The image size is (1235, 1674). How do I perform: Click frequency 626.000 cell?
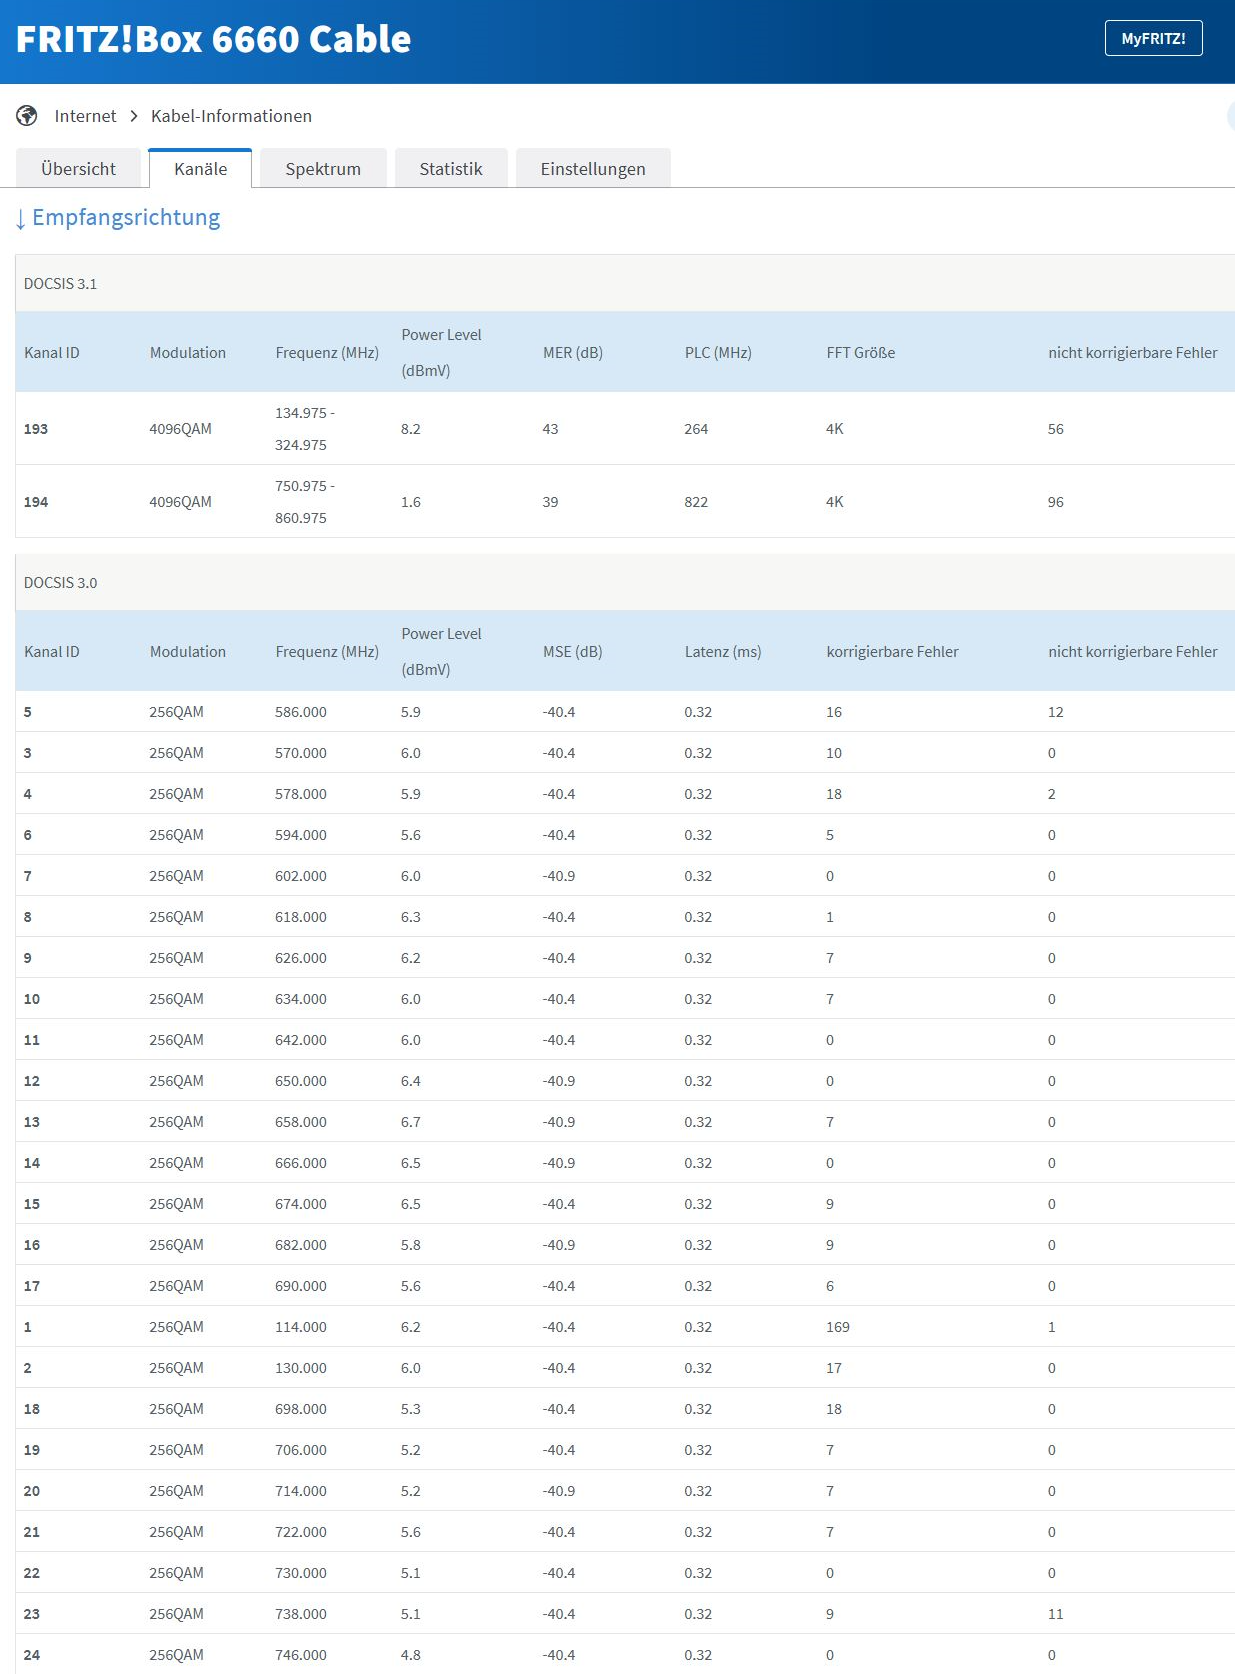tap(301, 958)
